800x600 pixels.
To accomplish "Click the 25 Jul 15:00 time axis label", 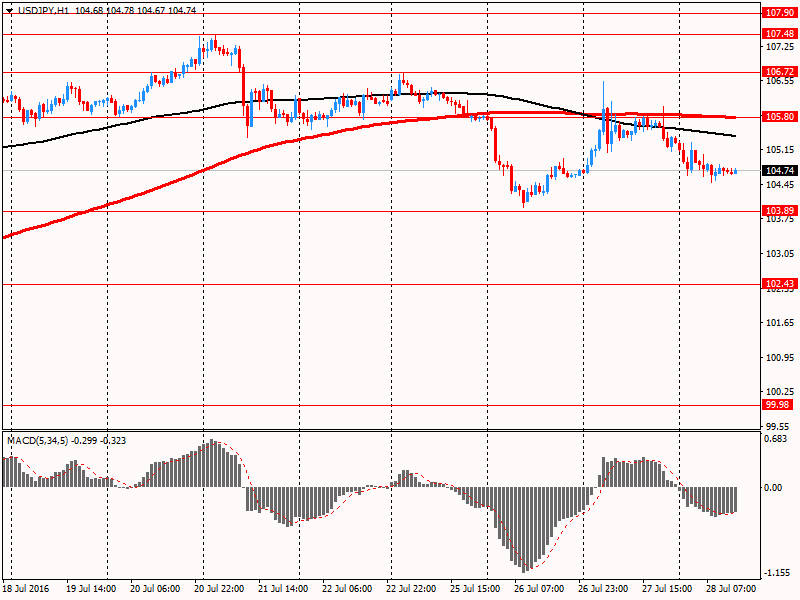I will [x=475, y=589].
